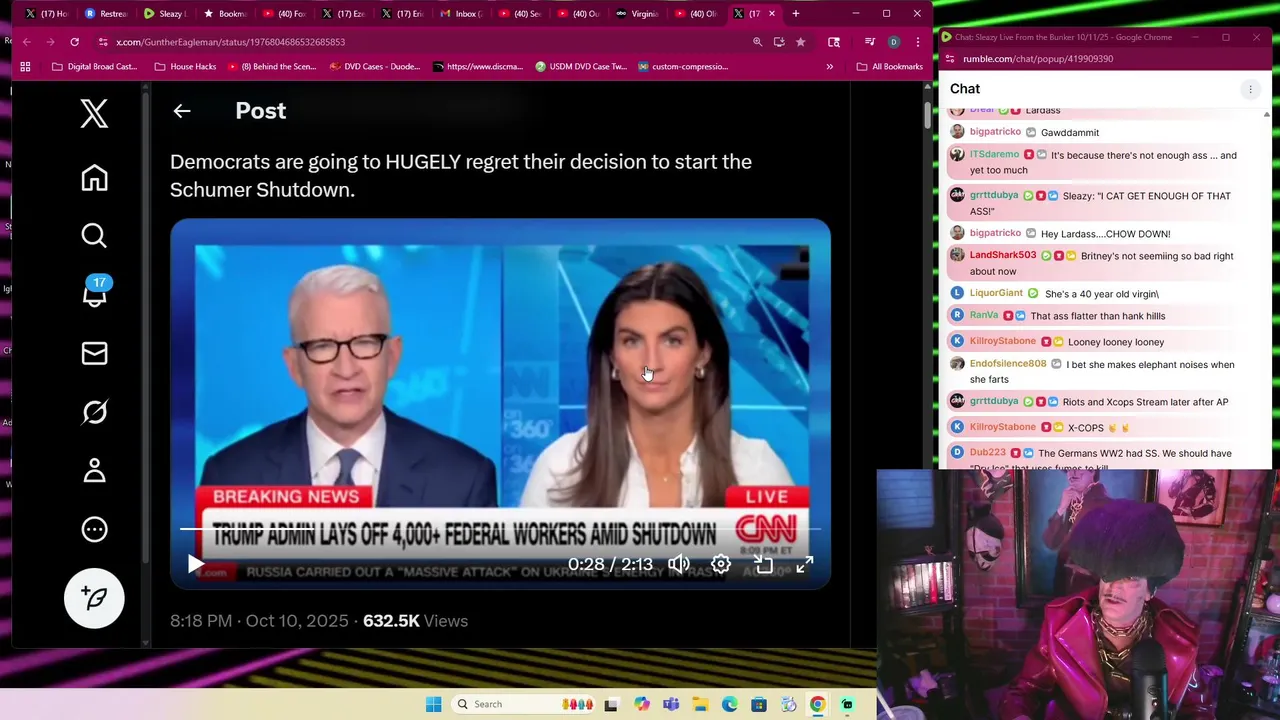The image size is (1280, 720).
Task: Open the Behind the Scen... bookmark
Action: [x=272, y=67]
